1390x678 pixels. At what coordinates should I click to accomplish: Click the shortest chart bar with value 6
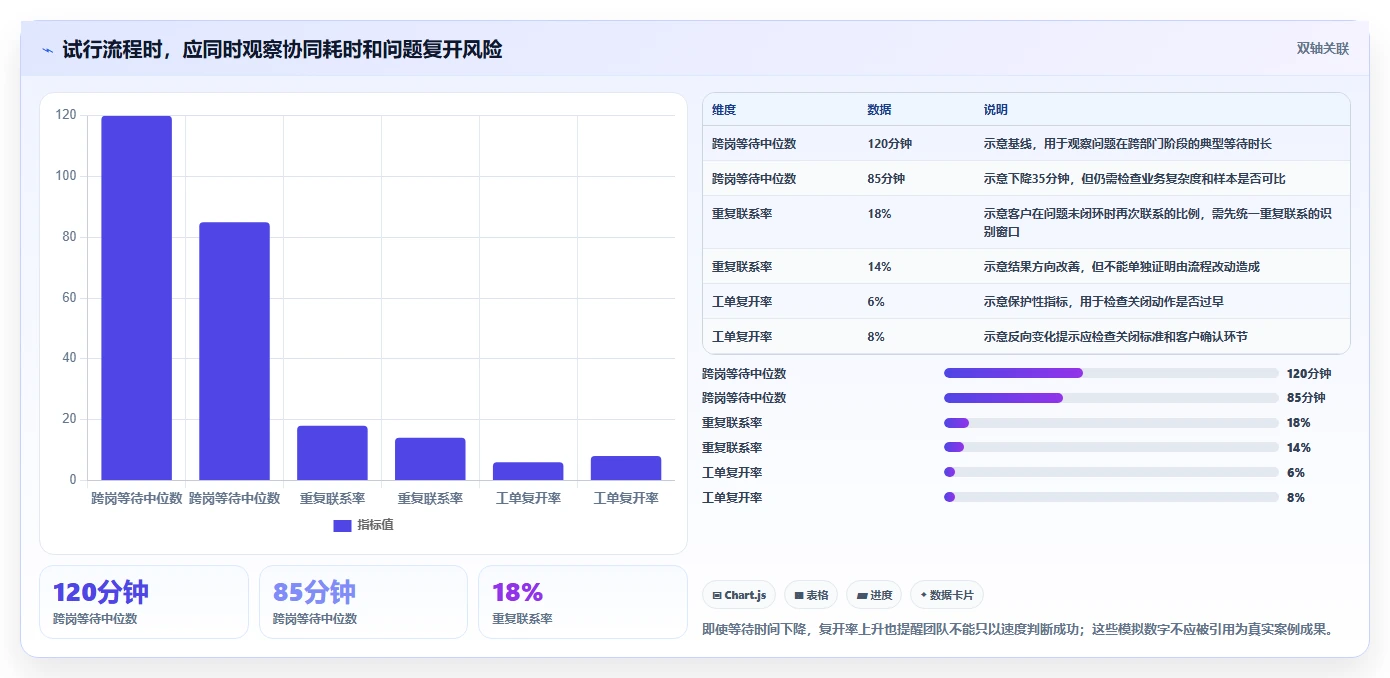(528, 471)
